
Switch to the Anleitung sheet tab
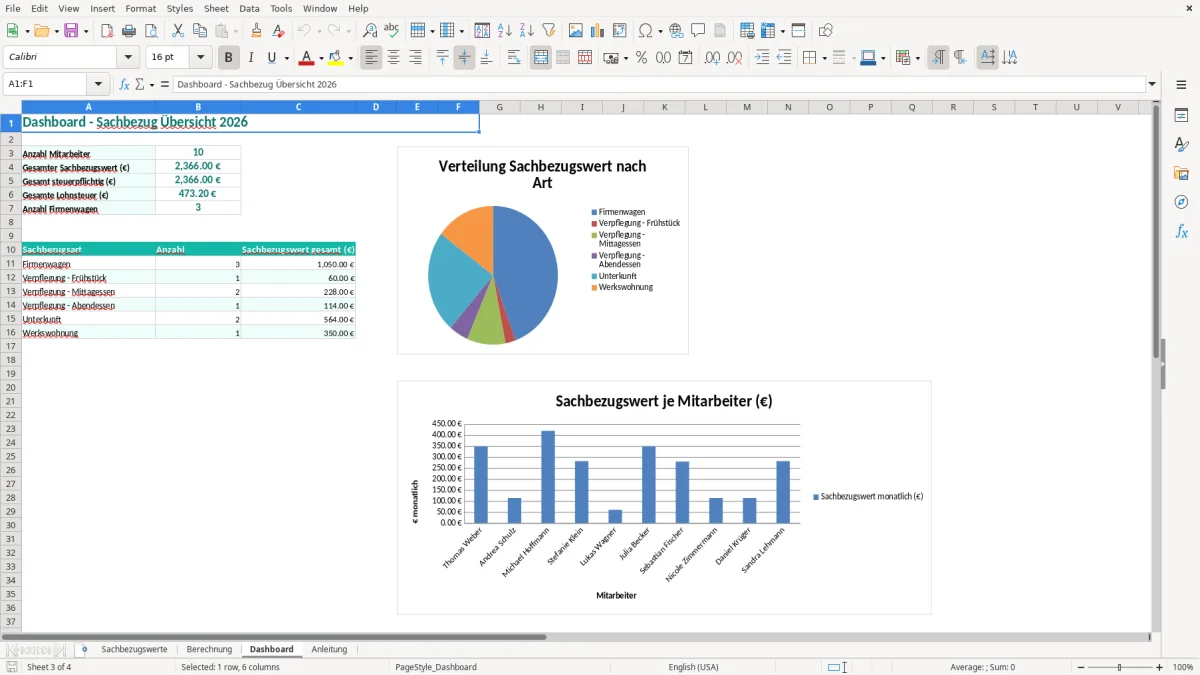click(329, 649)
